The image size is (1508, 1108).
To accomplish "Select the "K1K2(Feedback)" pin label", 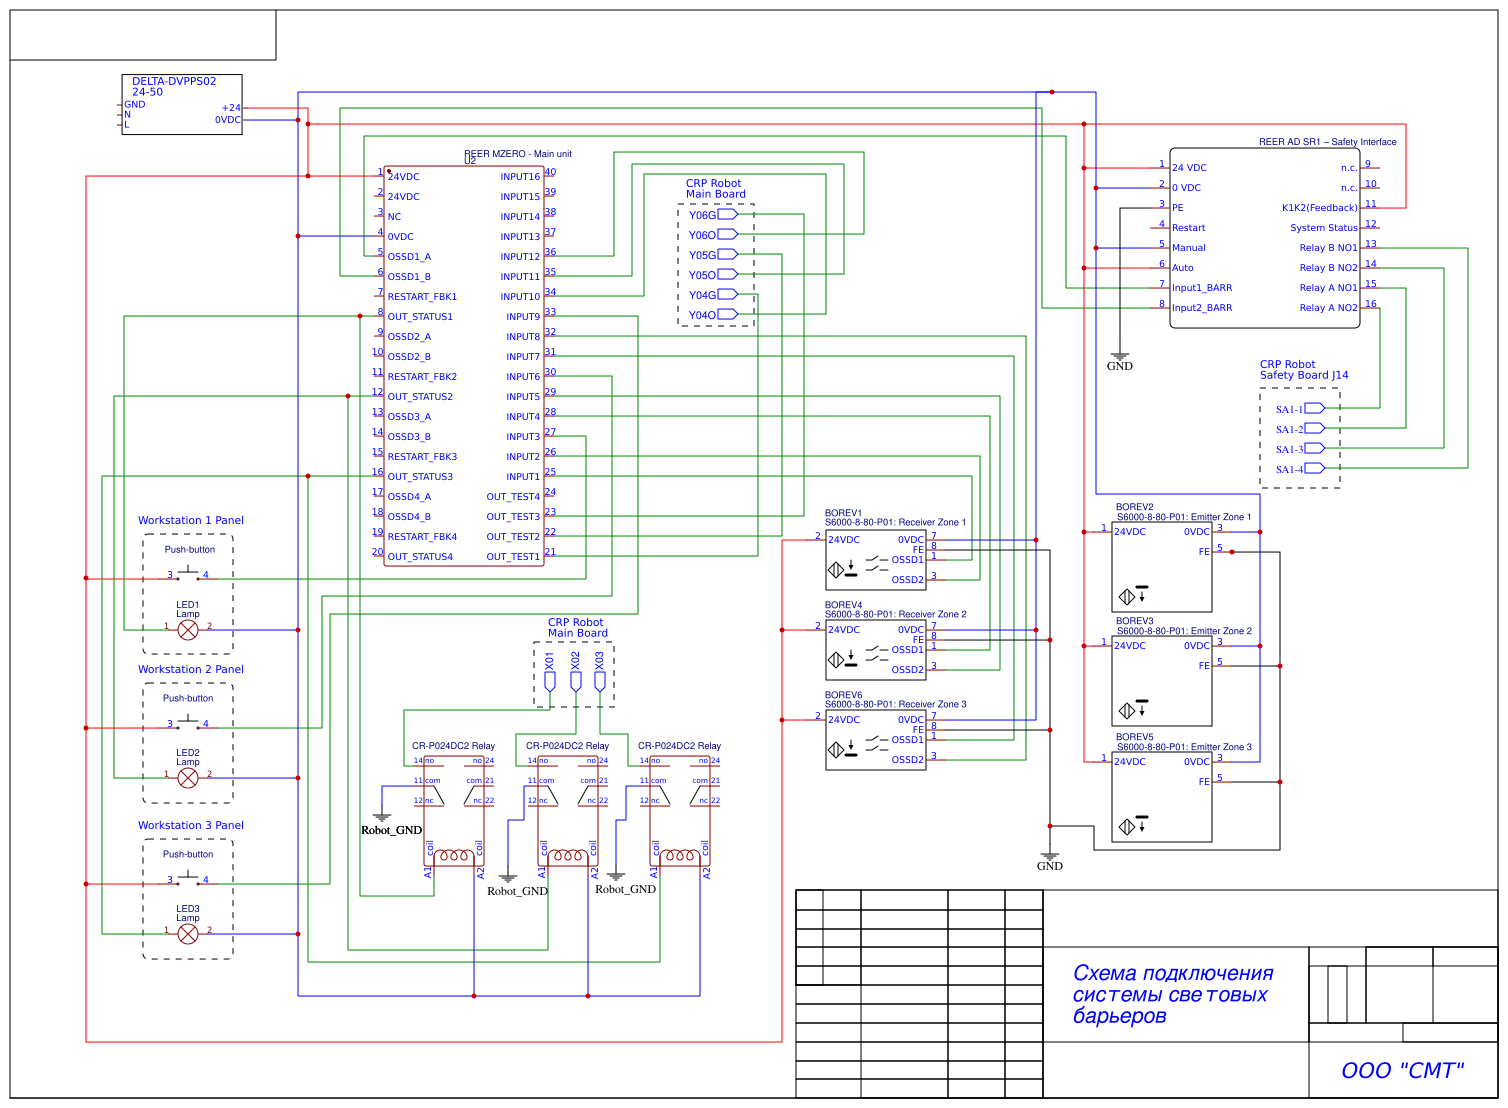I will (1320, 208).
